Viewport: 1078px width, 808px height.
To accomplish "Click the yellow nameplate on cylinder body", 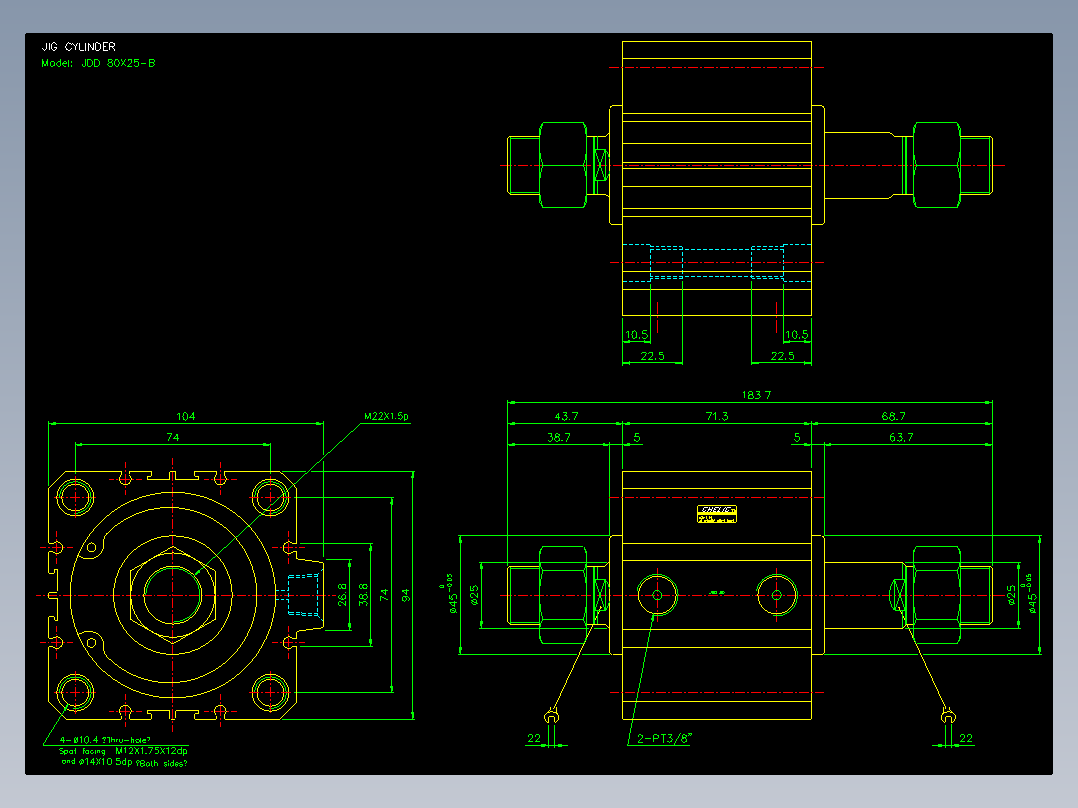I will tap(716, 514).
